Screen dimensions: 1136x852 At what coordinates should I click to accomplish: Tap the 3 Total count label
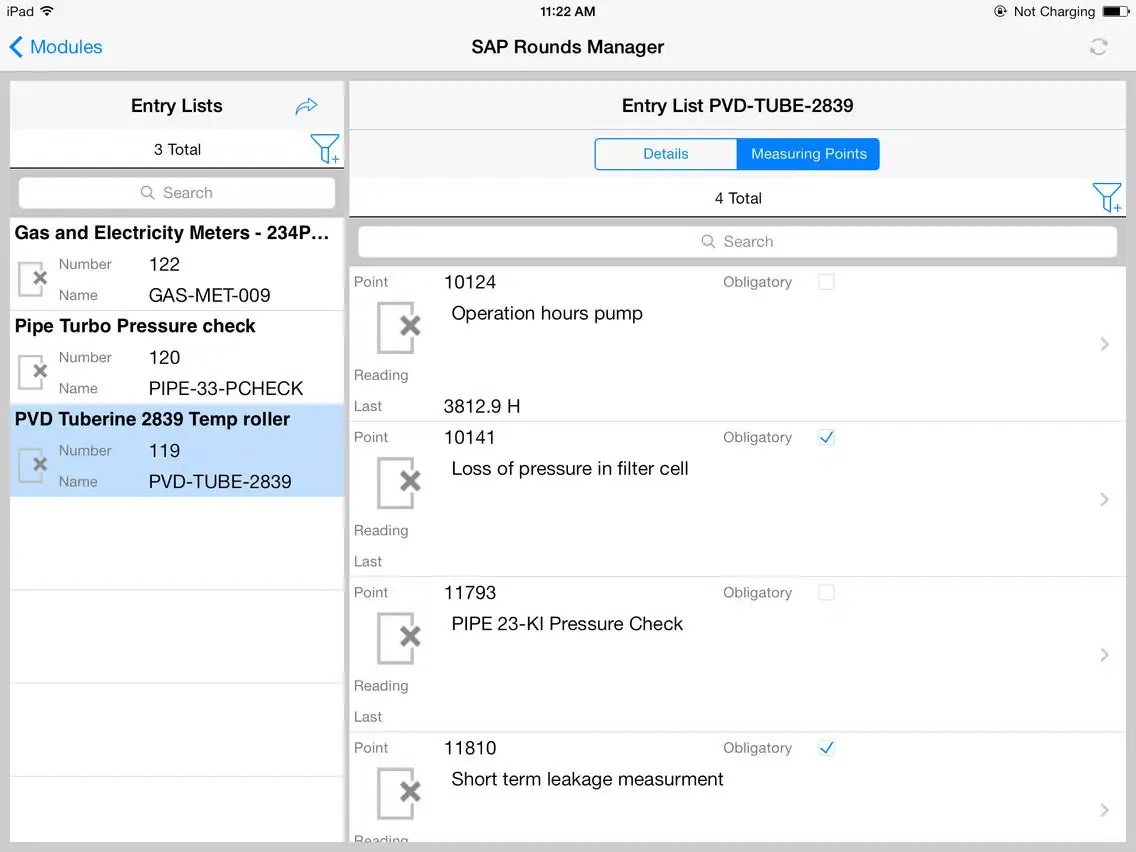(x=177, y=149)
